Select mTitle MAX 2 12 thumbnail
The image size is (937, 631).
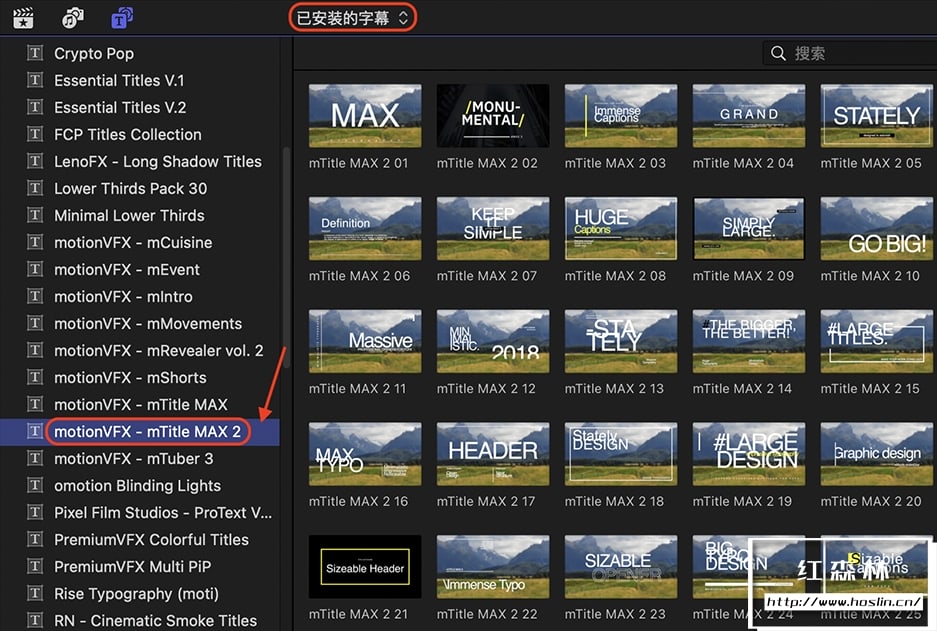point(492,341)
